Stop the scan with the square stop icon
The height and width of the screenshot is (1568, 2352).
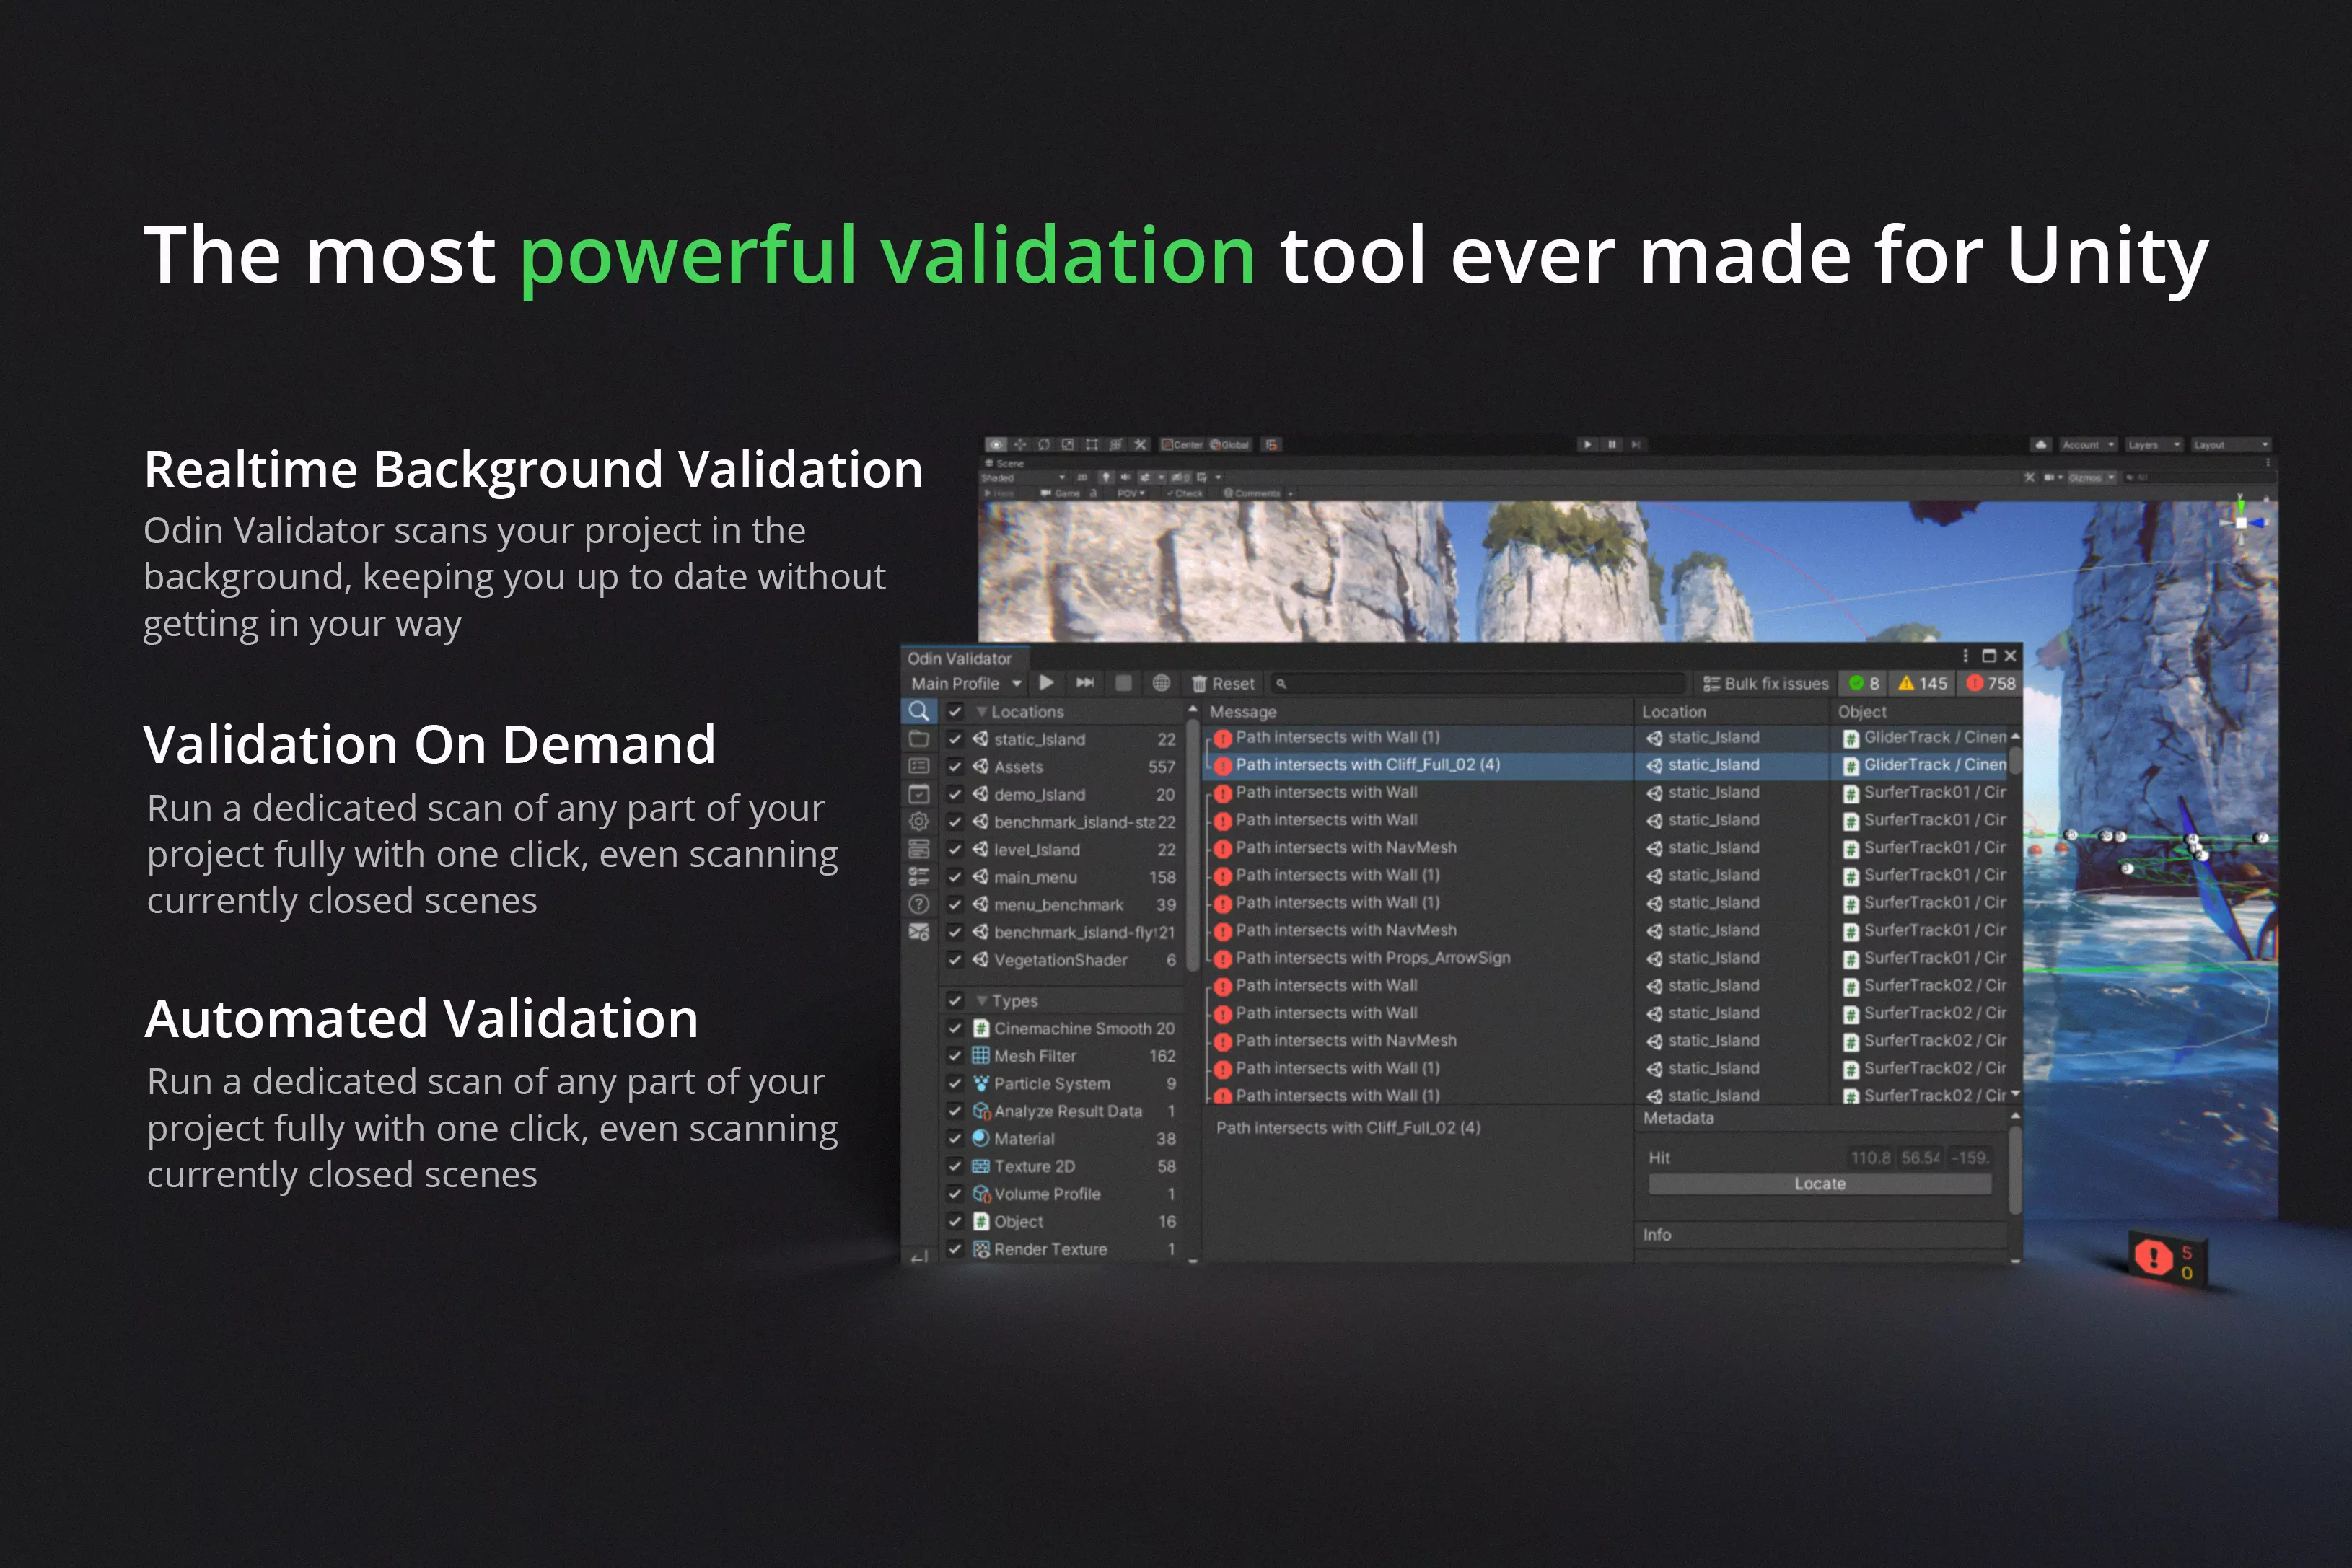(1124, 683)
